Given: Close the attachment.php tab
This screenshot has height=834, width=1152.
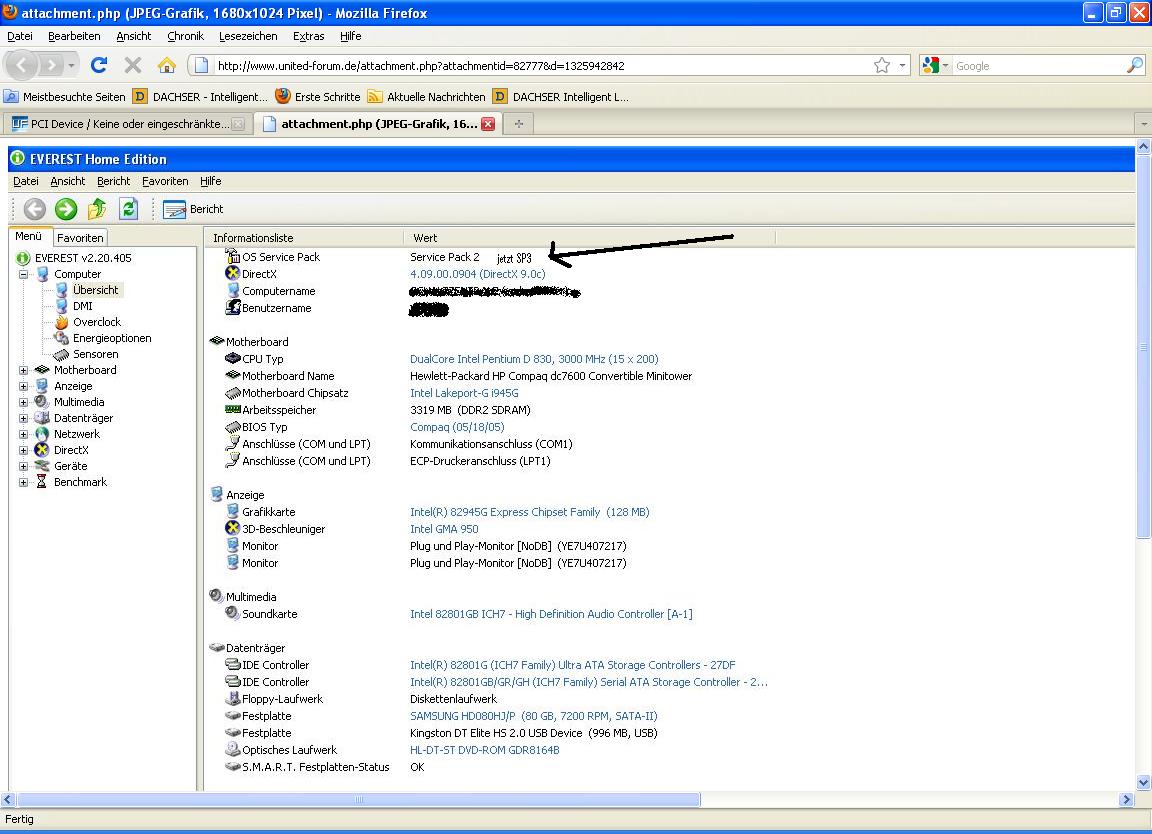Looking at the screenshot, I should (x=488, y=124).
